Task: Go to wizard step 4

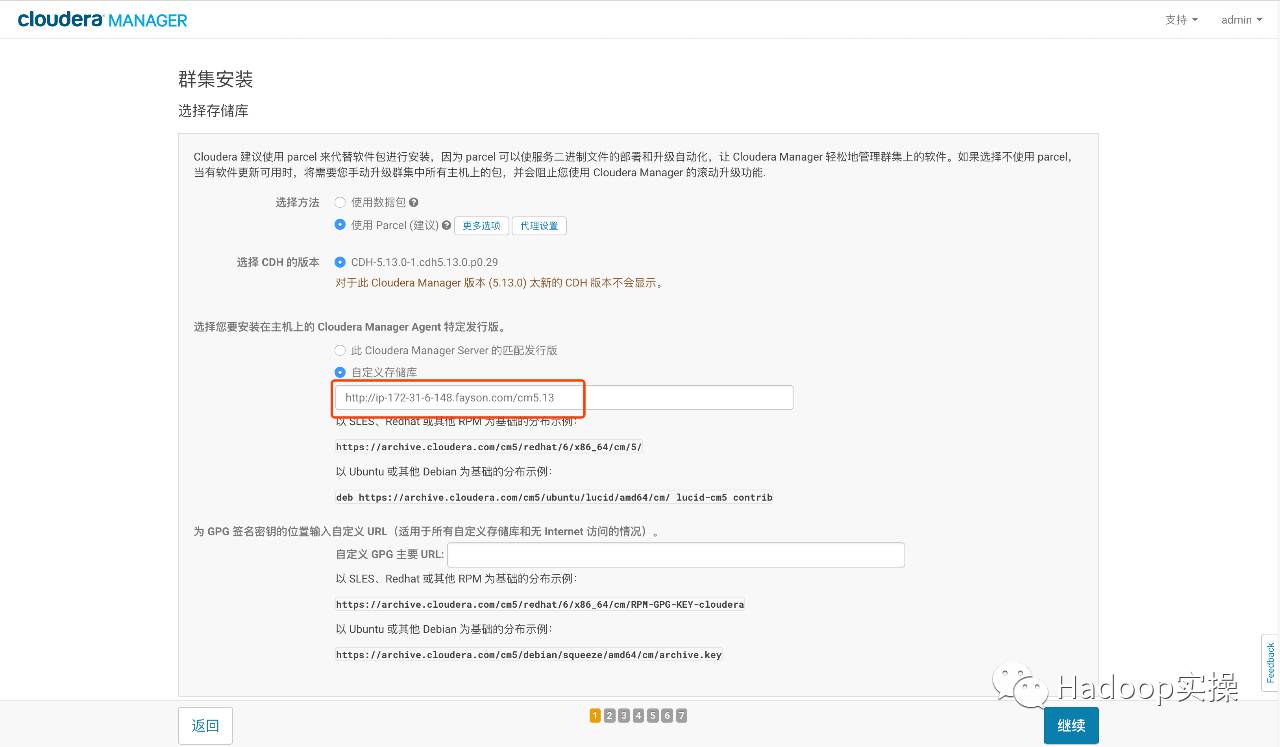Action: pyautogui.click(x=638, y=715)
